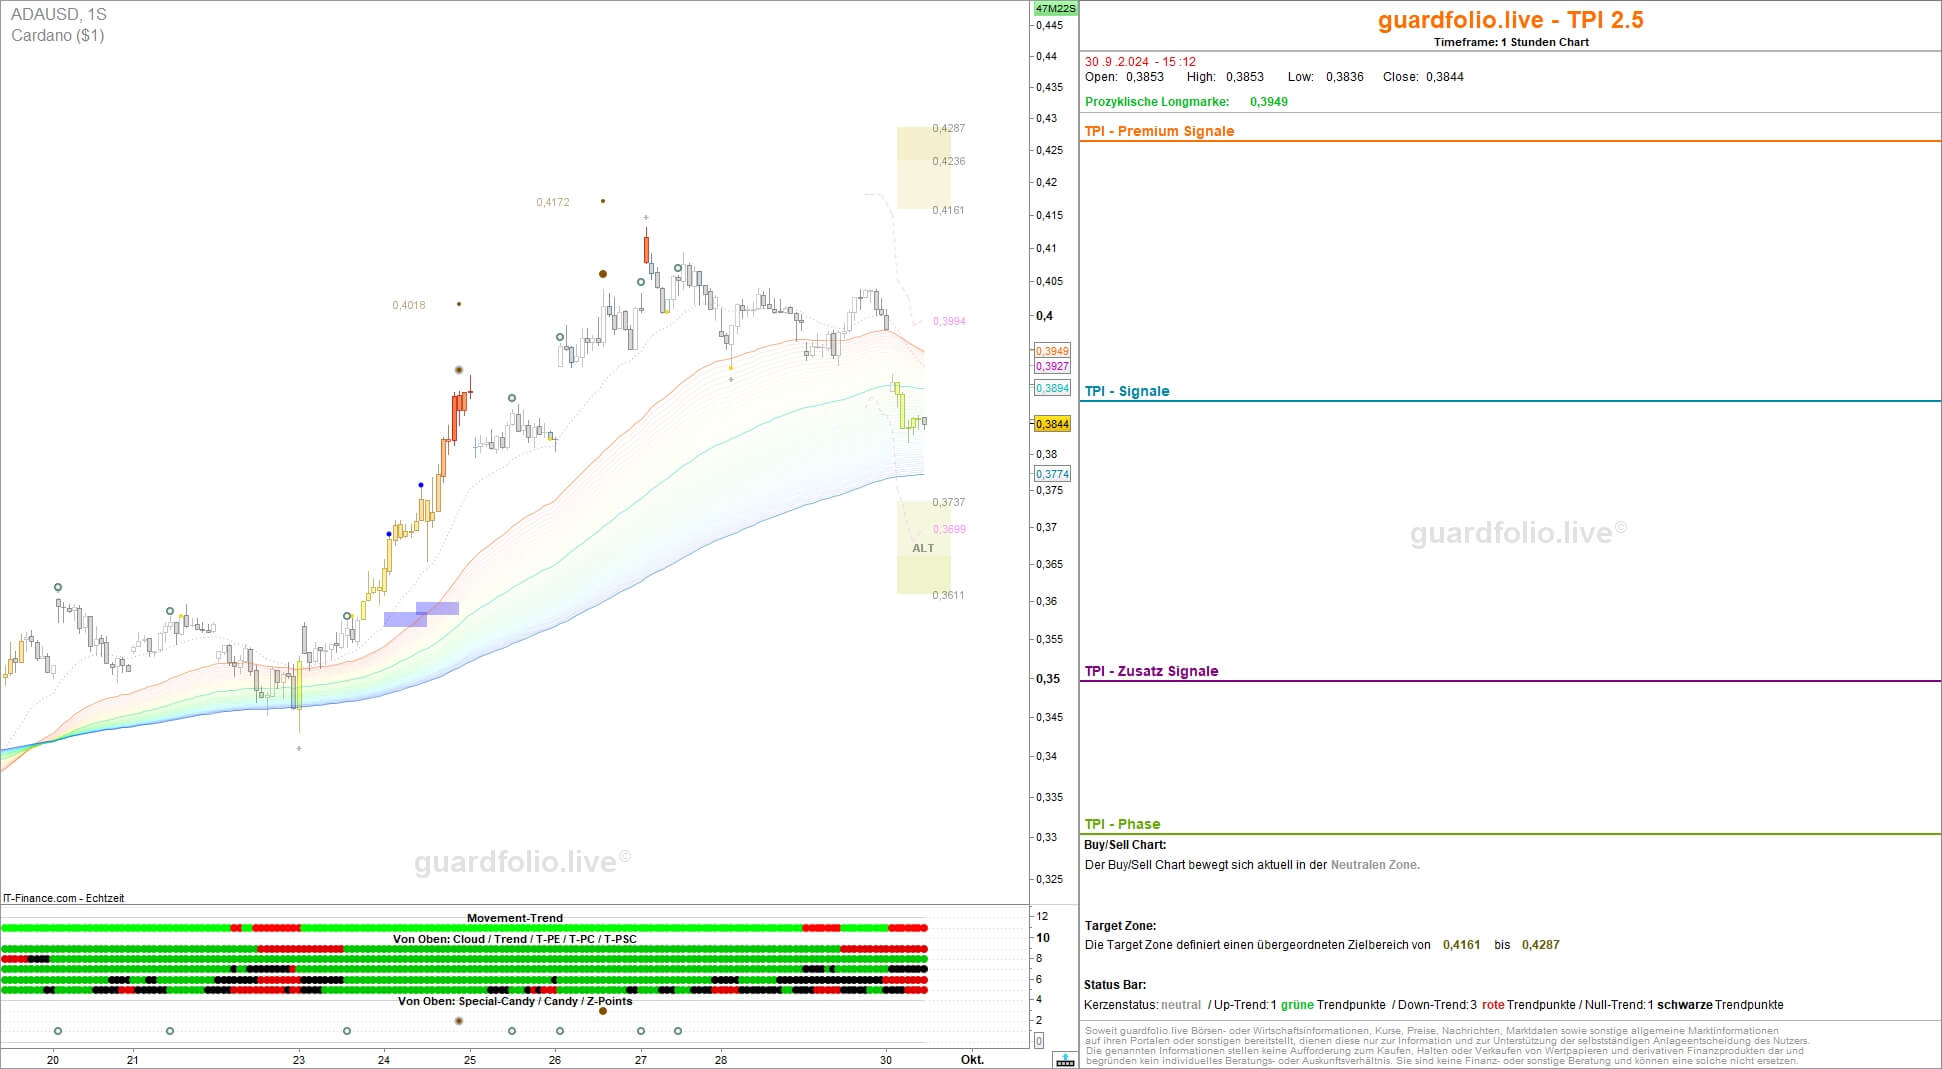Click the 0,4287 value in the Target Zone sentence
This screenshot has height=1069, width=1942.
pyautogui.click(x=1540, y=945)
